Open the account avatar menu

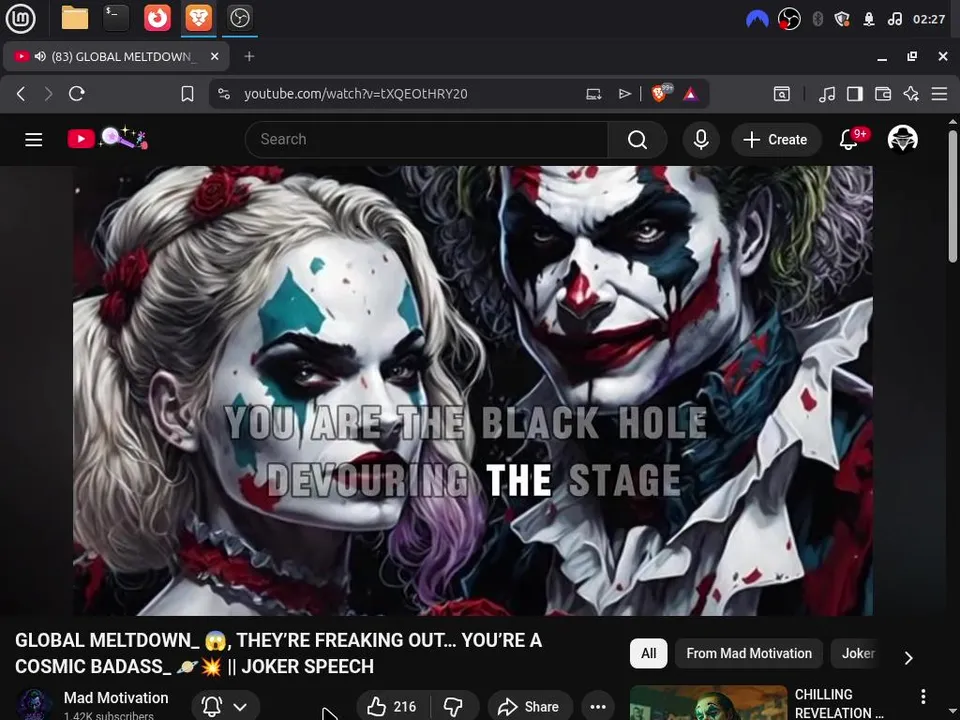pos(902,139)
